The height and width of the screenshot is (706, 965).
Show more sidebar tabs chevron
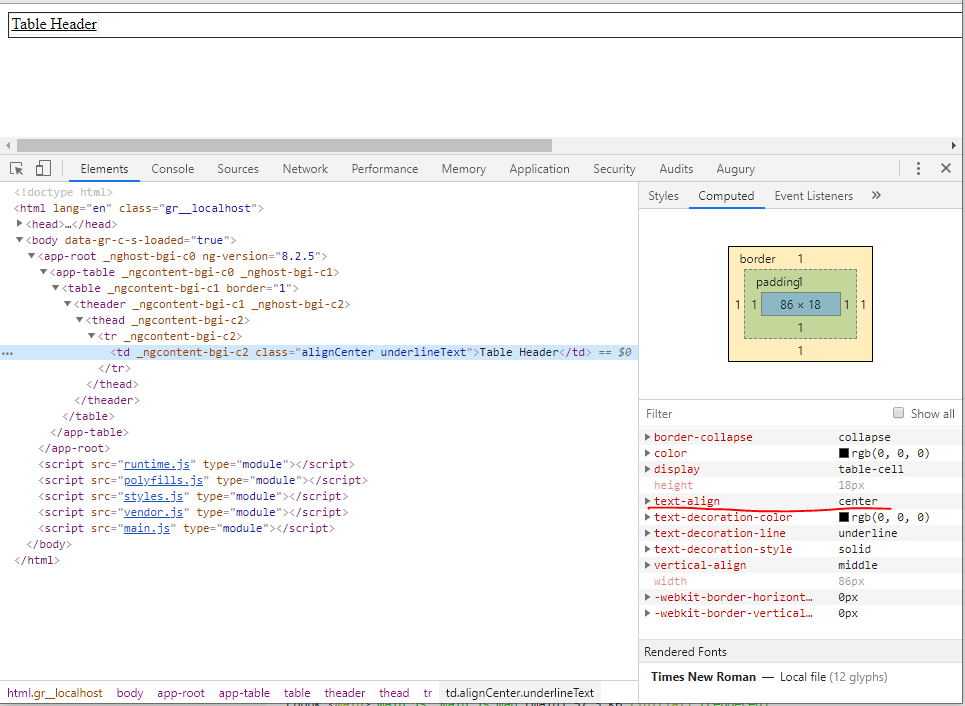pos(876,195)
